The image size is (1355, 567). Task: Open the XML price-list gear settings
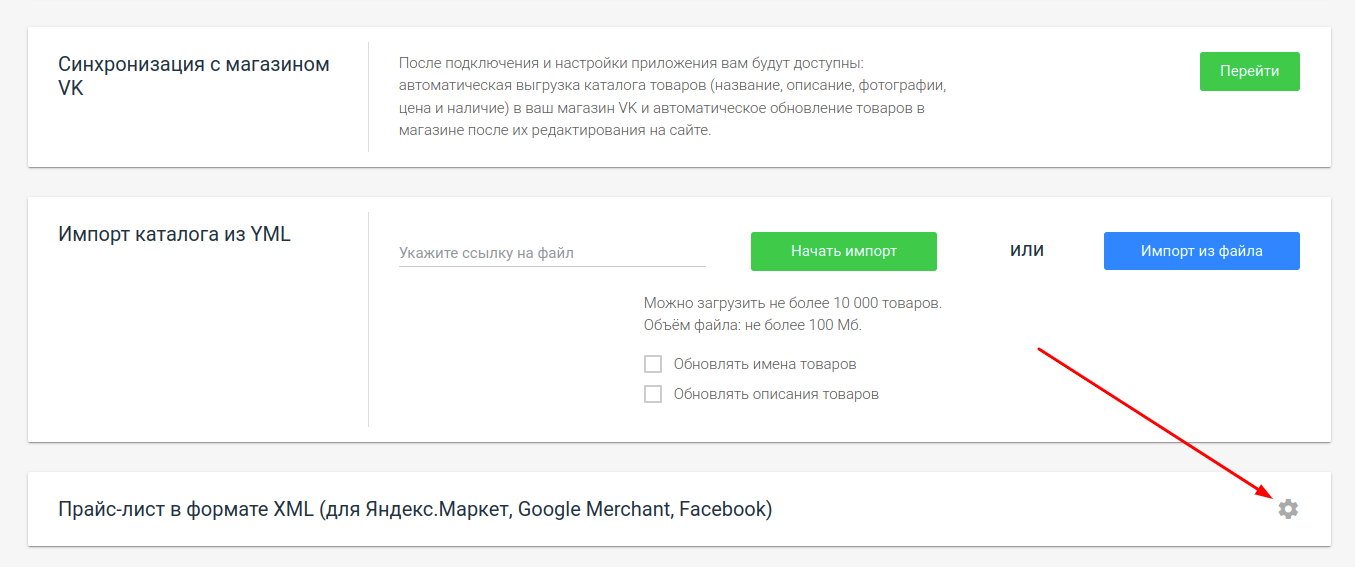click(x=1288, y=509)
